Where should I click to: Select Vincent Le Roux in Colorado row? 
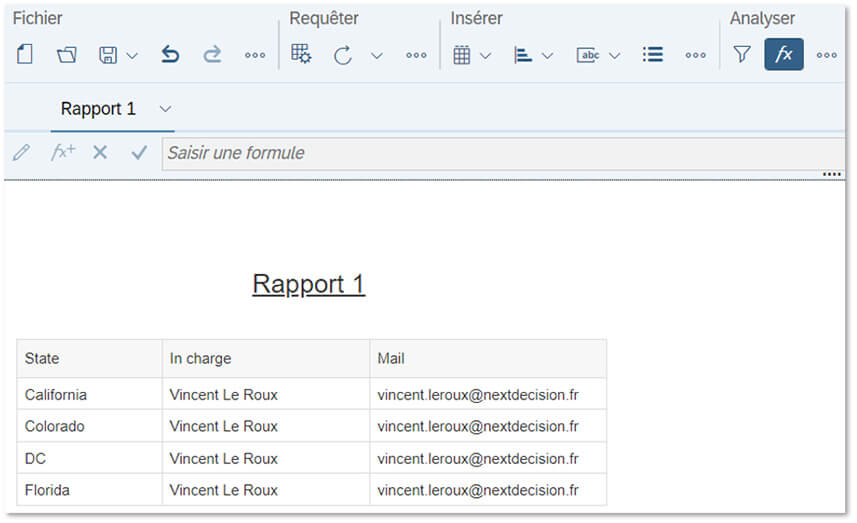[x=266, y=426]
